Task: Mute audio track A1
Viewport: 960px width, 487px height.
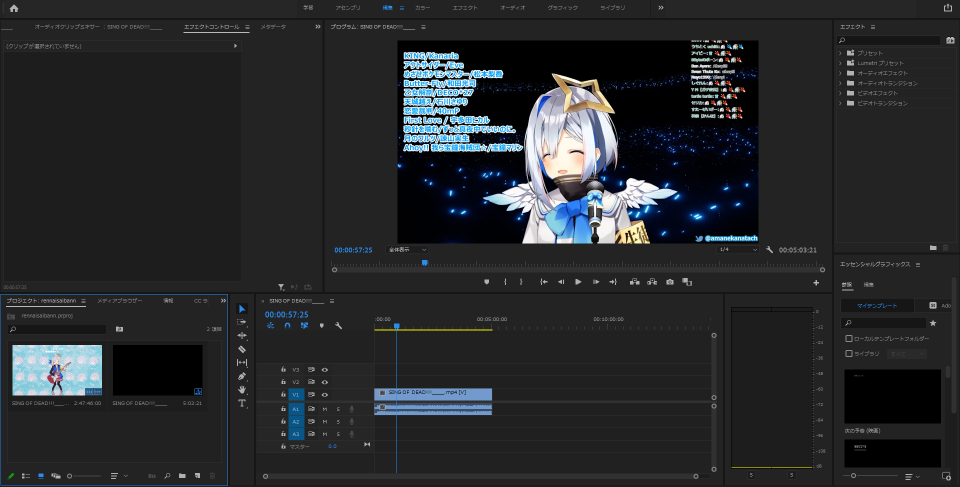Action: coord(325,409)
